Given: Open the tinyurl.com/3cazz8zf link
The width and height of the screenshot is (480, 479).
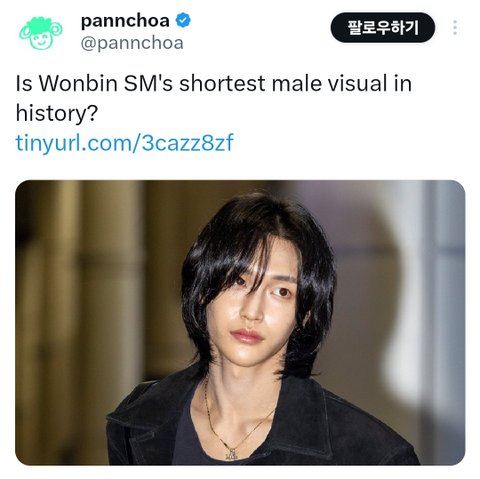Looking at the screenshot, I should [x=125, y=143].
